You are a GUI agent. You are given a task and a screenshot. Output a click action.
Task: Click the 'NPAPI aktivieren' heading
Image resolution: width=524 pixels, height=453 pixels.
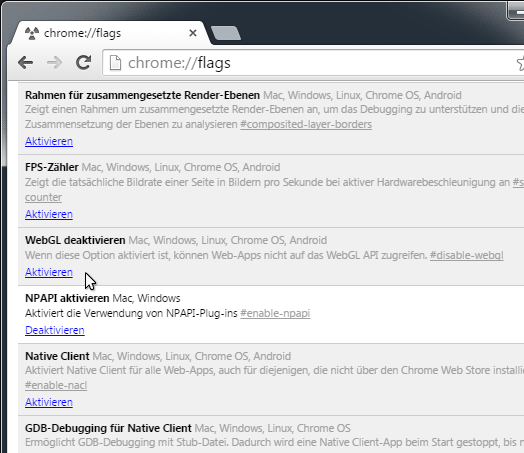click(67, 298)
